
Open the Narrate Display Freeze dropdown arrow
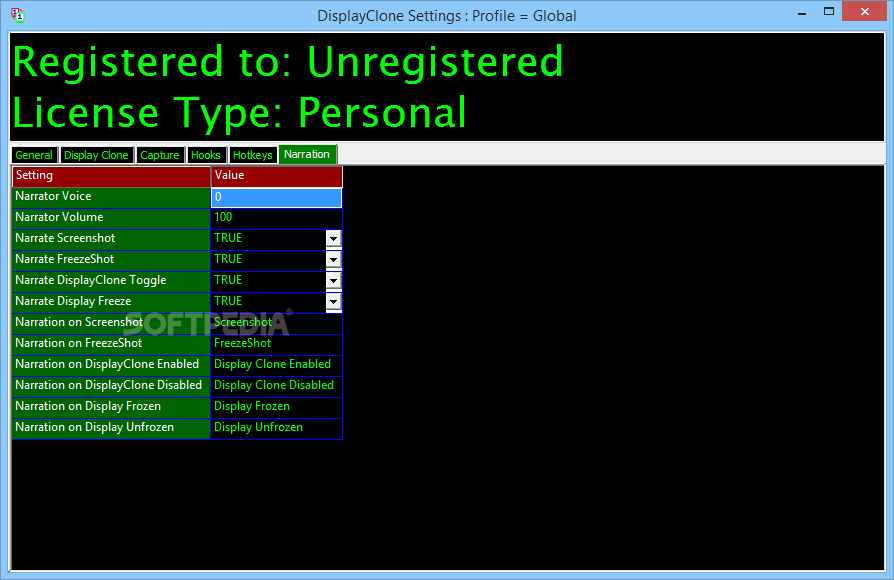pos(334,302)
